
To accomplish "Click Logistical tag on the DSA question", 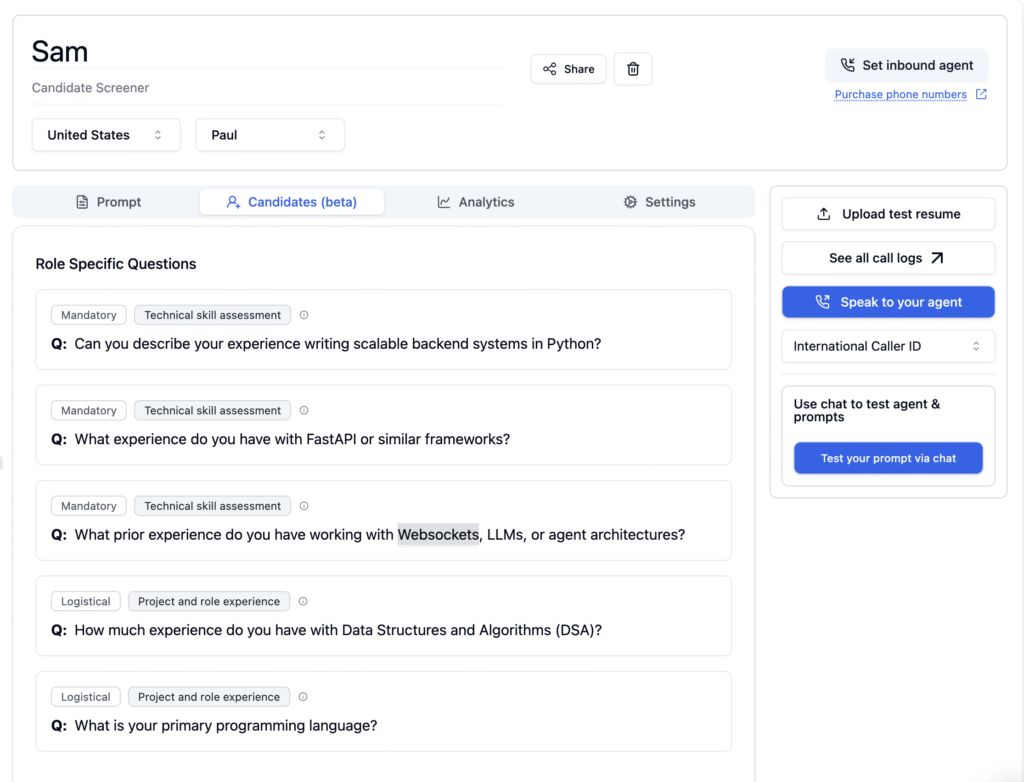I will pos(86,601).
